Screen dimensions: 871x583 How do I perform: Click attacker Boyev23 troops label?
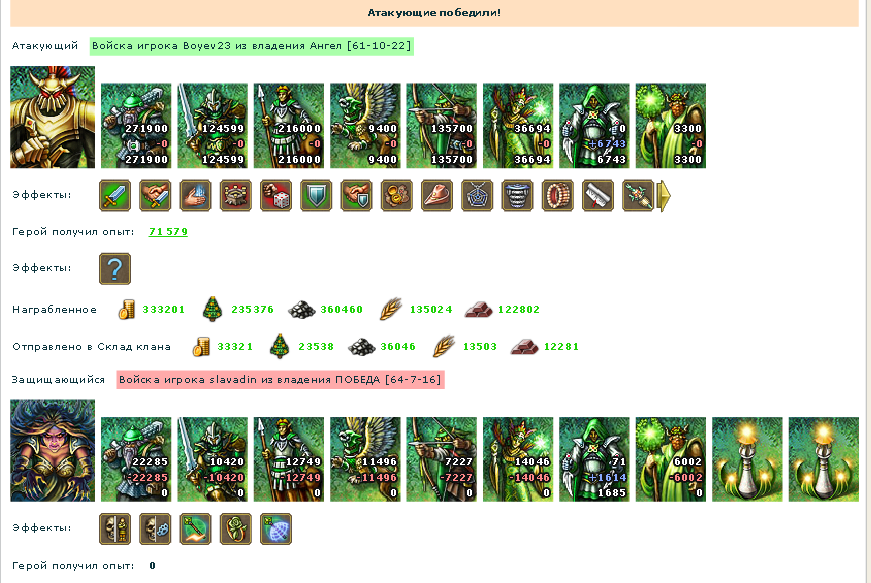pyautogui.click(x=252, y=46)
